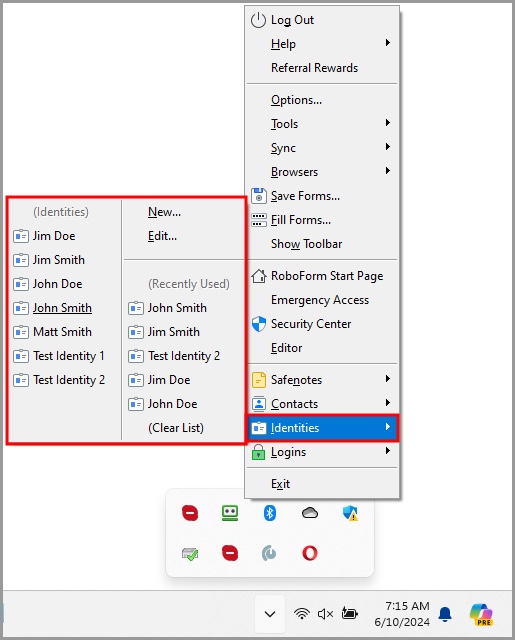515x640 pixels.
Task: Click the Wi-Fi icon in taskbar
Action: 302,613
